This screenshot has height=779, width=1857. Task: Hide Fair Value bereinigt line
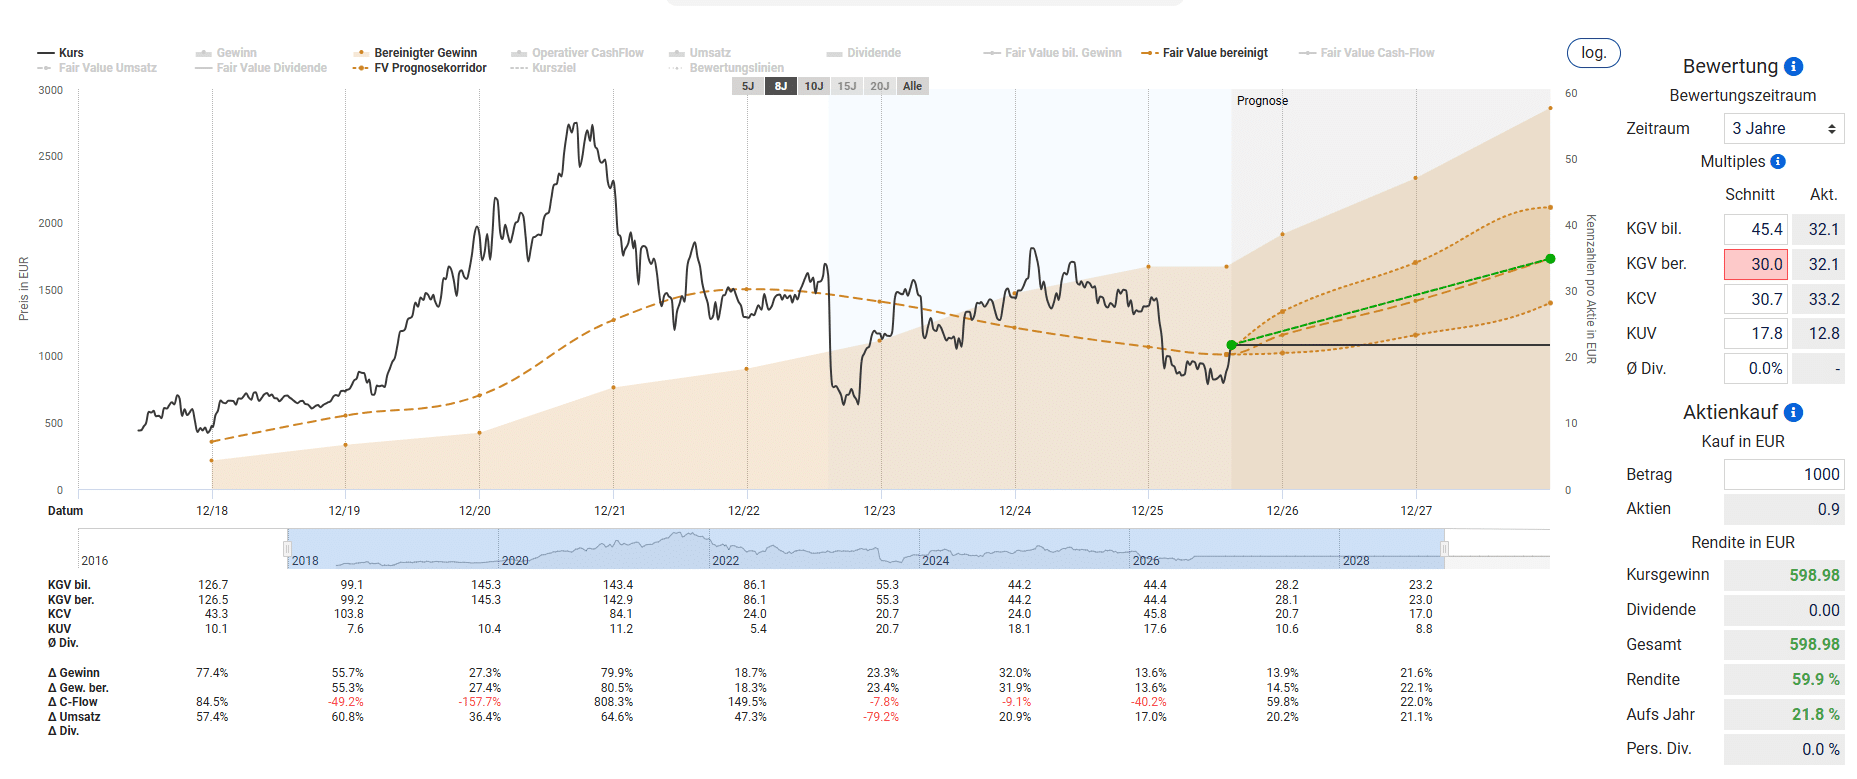point(1215,53)
